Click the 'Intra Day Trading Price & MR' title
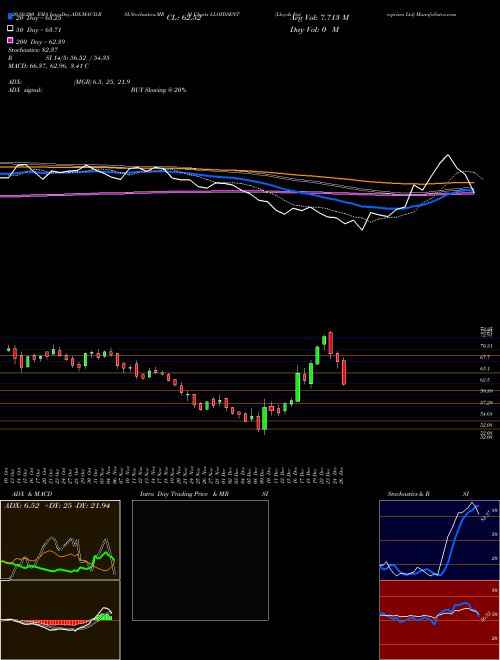This screenshot has width=500, height=660. point(184,494)
